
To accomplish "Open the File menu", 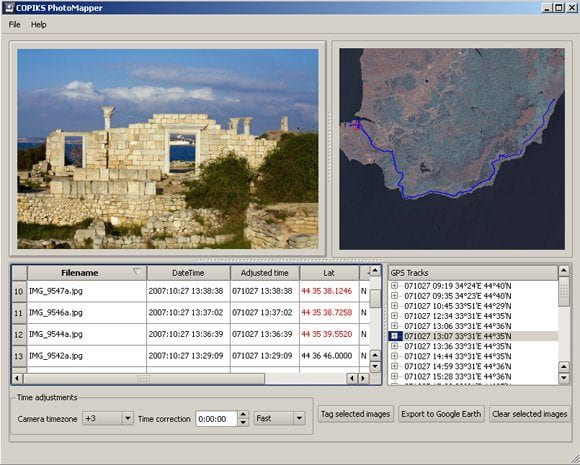I will (x=14, y=25).
